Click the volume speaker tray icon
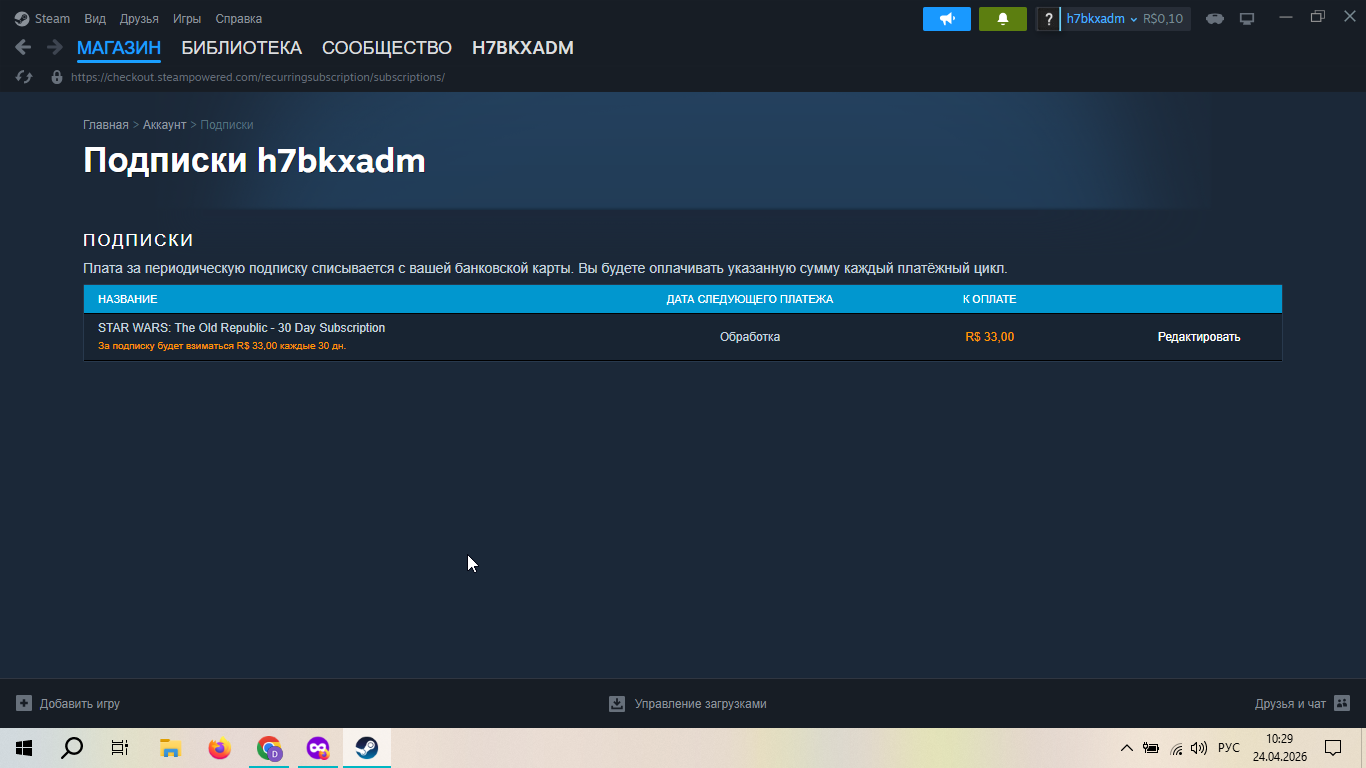This screenshot has width=1366, height=768. pos(1199,748)
